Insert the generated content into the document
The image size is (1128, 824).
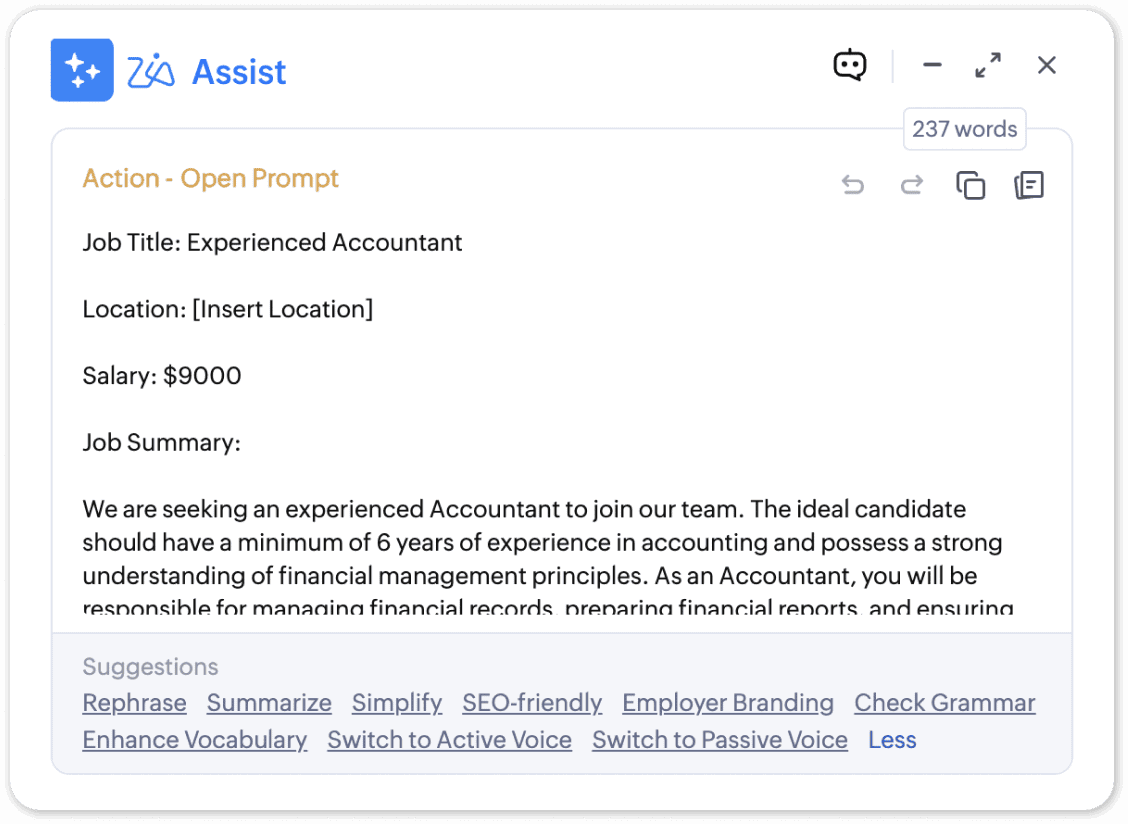[x=1028, y=185]
